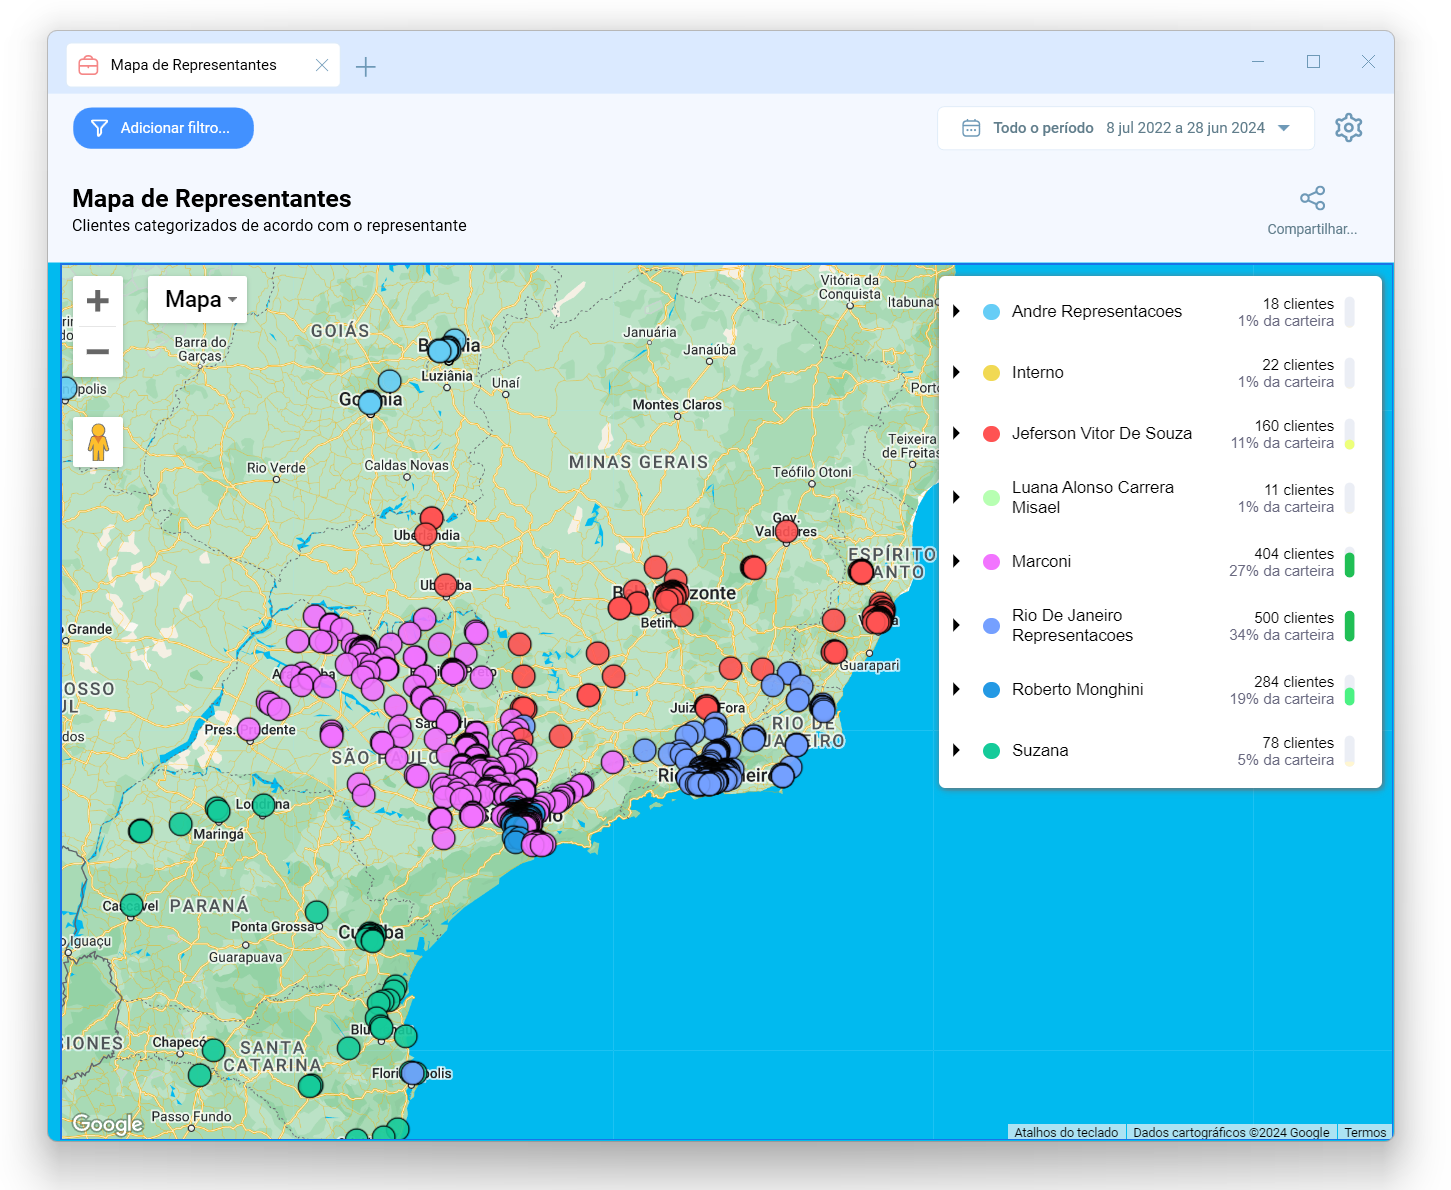Click the Compartilhar share icon
The image size is (1451, 1190).
pyautogui.click(x=1312, y=198)
